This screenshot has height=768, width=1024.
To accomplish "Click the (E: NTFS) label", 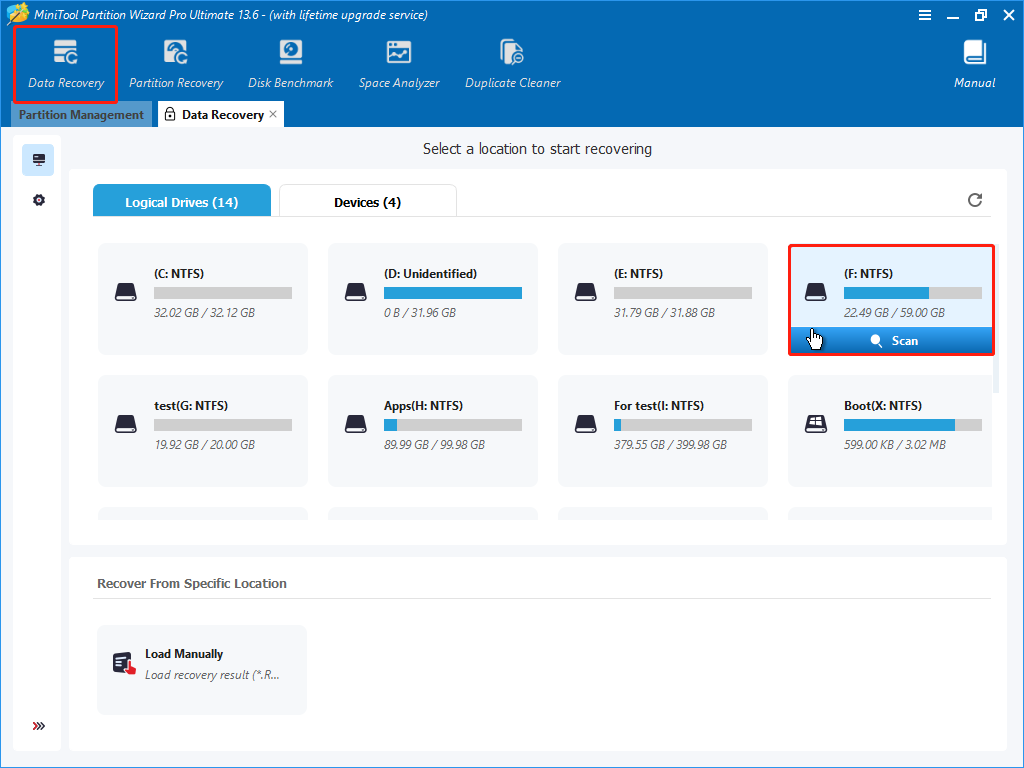I will pyautogui.click(x=639, y=274).
